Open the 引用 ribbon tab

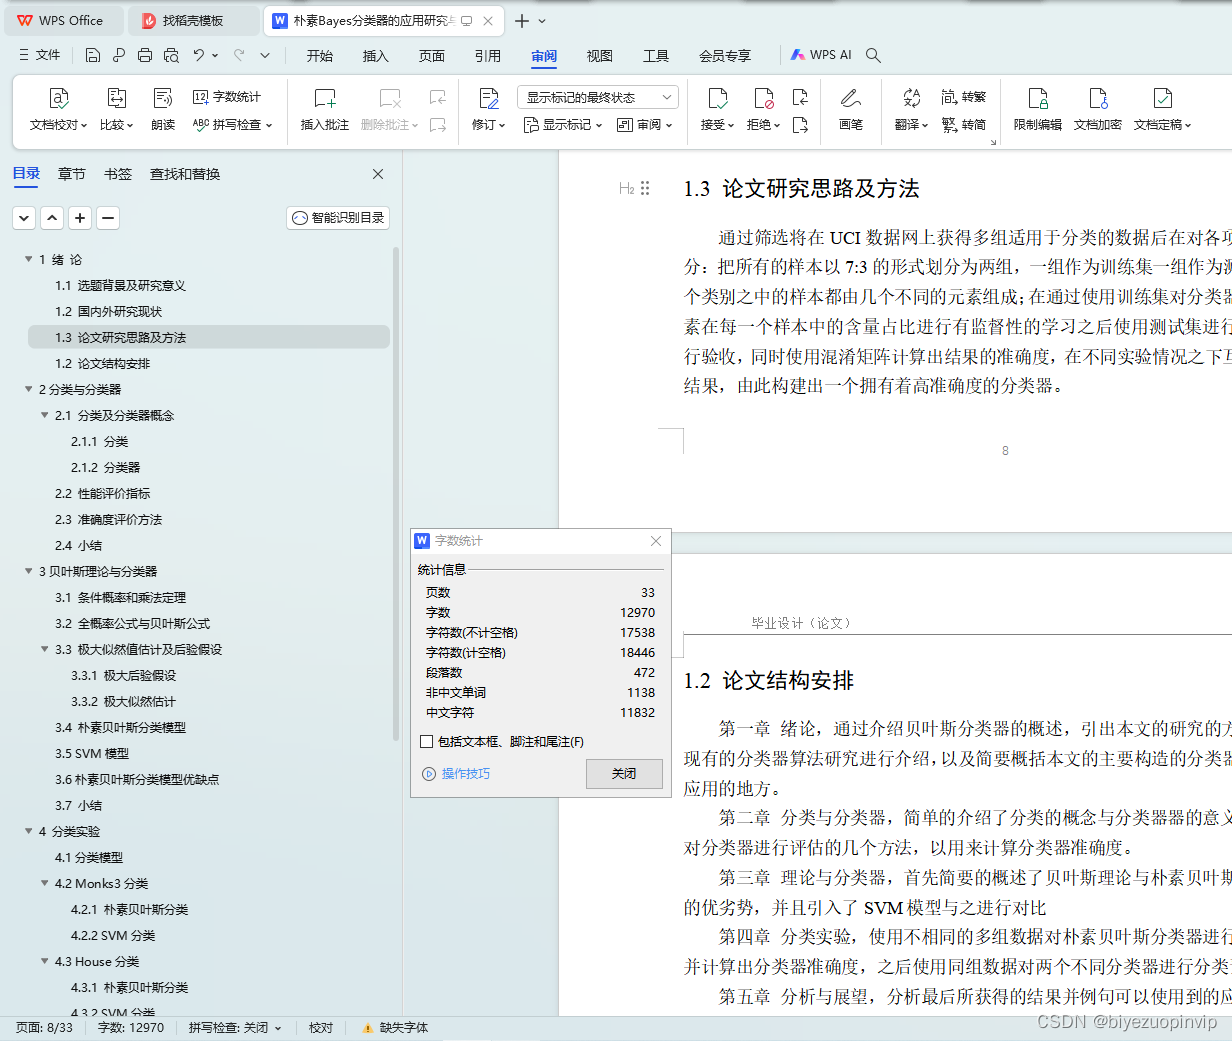tap(488, 56)
